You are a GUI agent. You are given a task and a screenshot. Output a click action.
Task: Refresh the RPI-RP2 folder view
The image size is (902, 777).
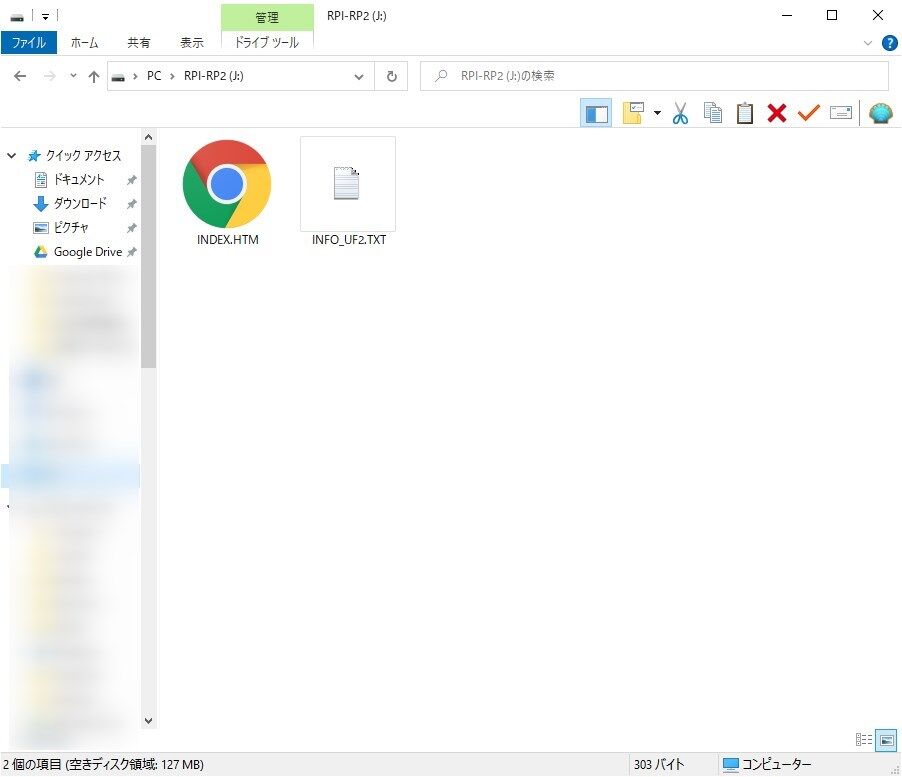tap(391, 76)
